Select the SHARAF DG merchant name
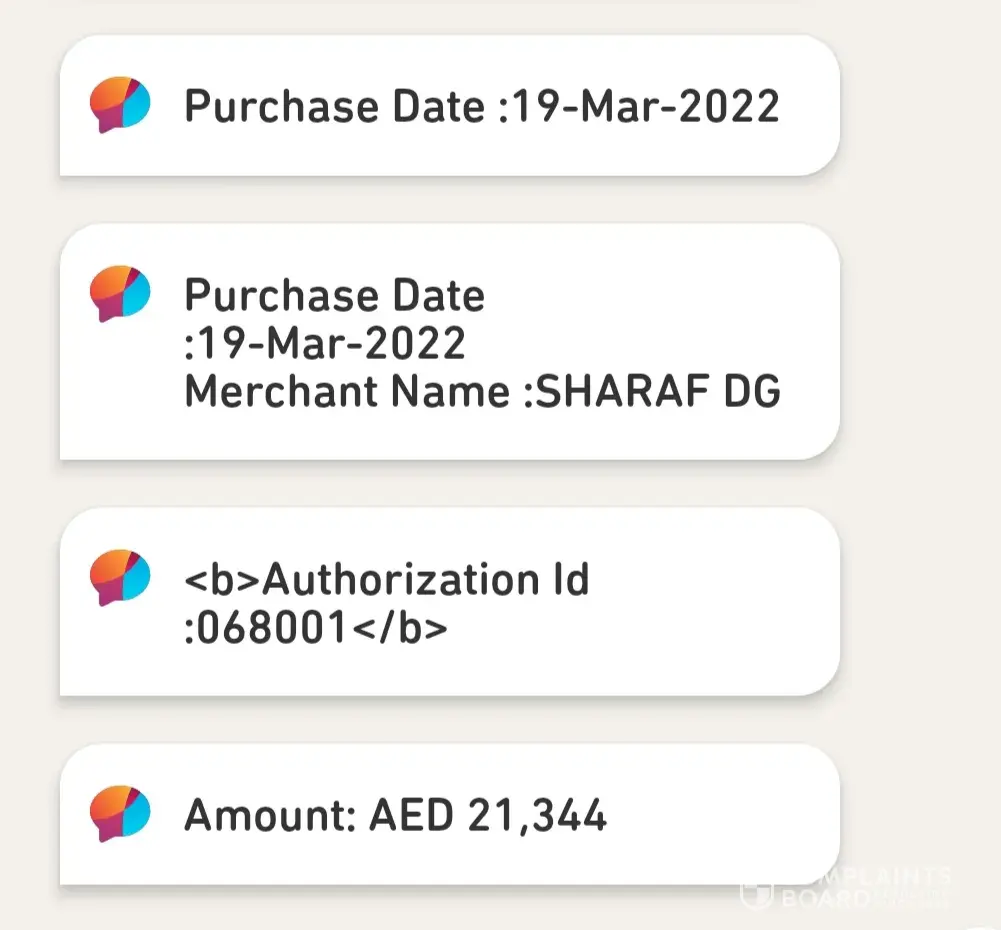The width and height of the screenshot is (1001, 930). point(658,392)
